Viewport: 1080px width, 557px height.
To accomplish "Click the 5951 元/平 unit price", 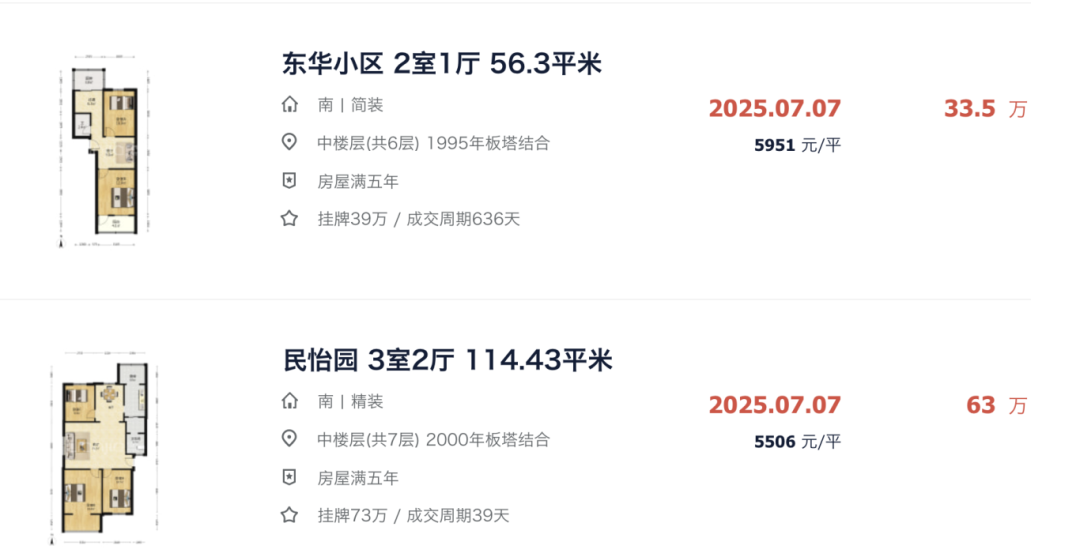I will (798, 145).
